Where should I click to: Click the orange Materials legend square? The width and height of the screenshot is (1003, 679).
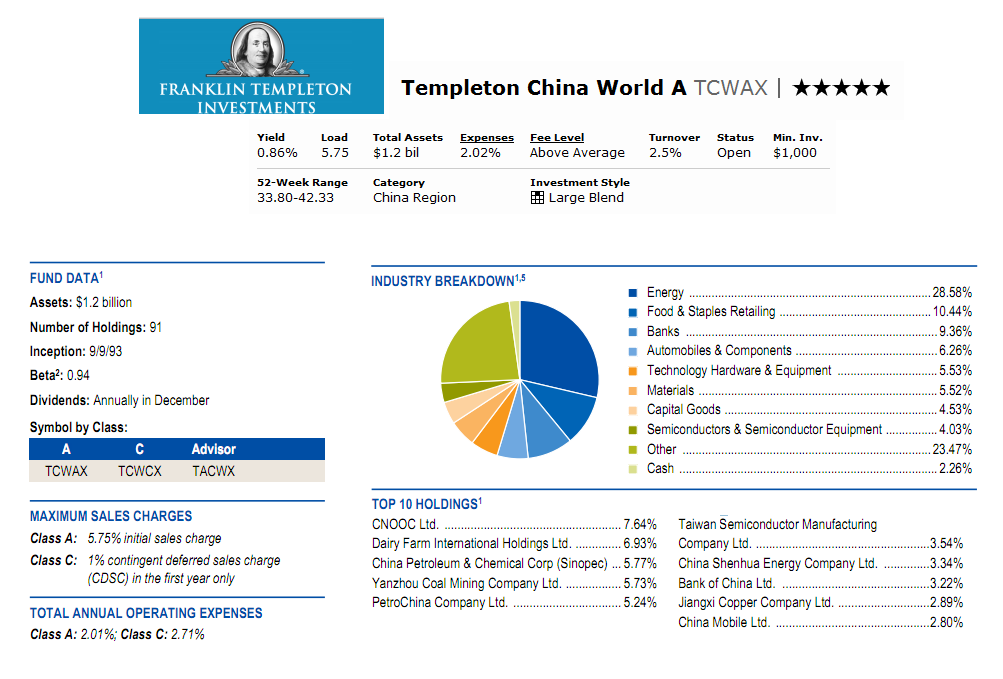[x=630, y=390]
